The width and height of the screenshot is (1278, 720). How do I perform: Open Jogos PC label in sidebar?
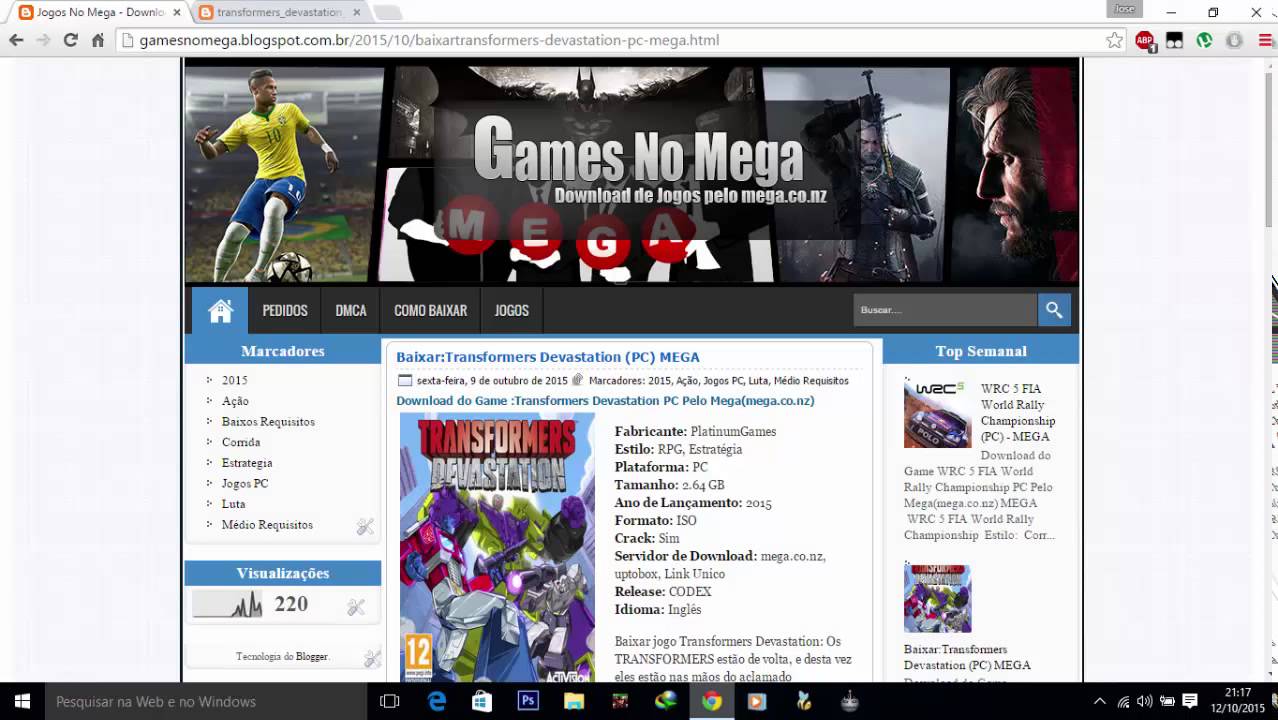pyautogui.click(x=245, y=484)
